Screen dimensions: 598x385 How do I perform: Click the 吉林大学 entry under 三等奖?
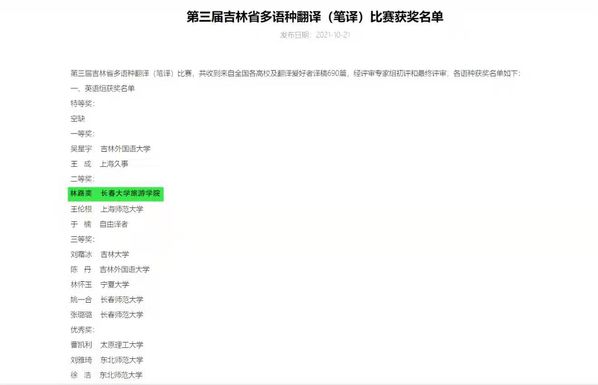[x=114, y=255]
